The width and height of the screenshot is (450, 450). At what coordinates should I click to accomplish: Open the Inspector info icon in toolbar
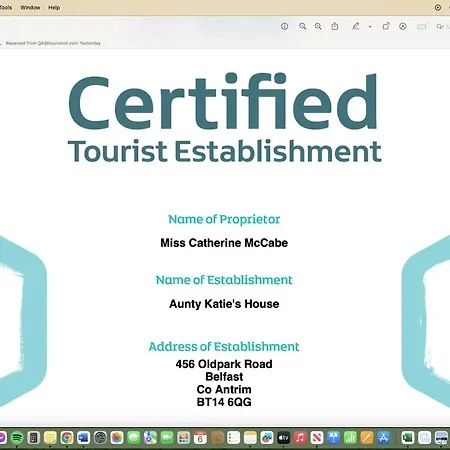coord(284,26)
